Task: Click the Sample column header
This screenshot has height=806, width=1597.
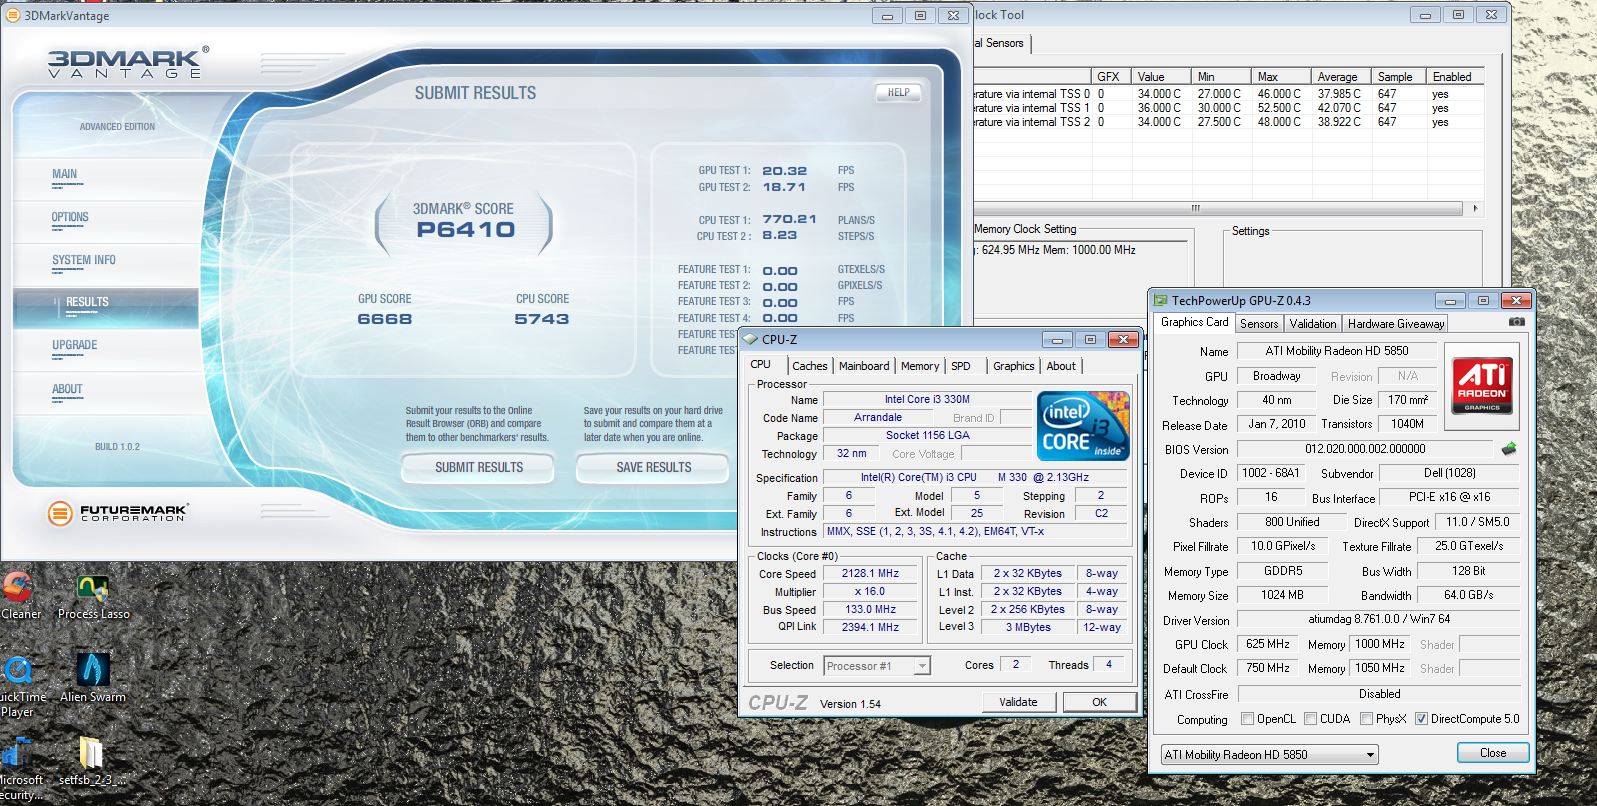Action: tap(1396, 77)
